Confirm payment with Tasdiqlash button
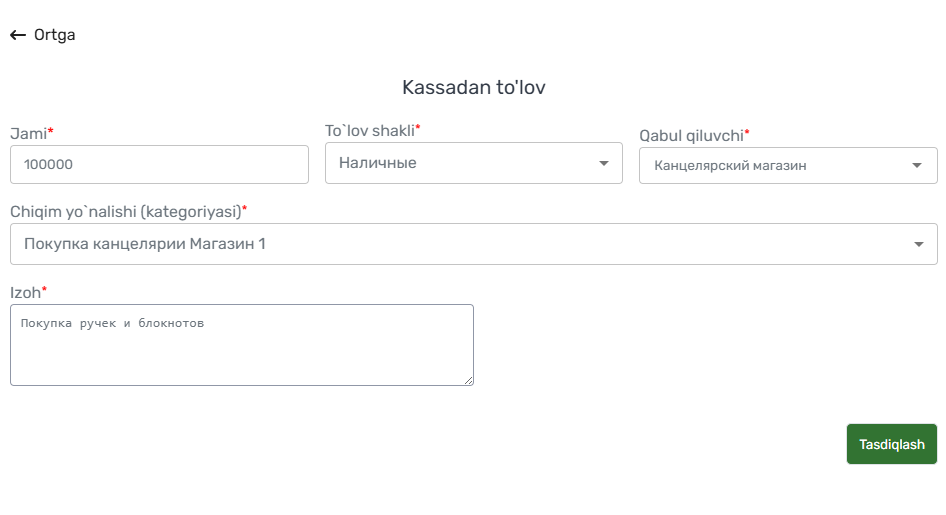Screen dimensions: 946x515 (892, 444)
